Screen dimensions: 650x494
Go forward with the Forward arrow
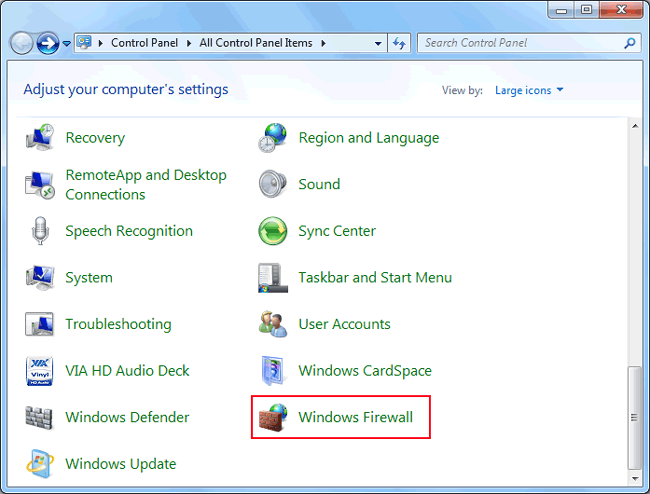tap(48, 43)
